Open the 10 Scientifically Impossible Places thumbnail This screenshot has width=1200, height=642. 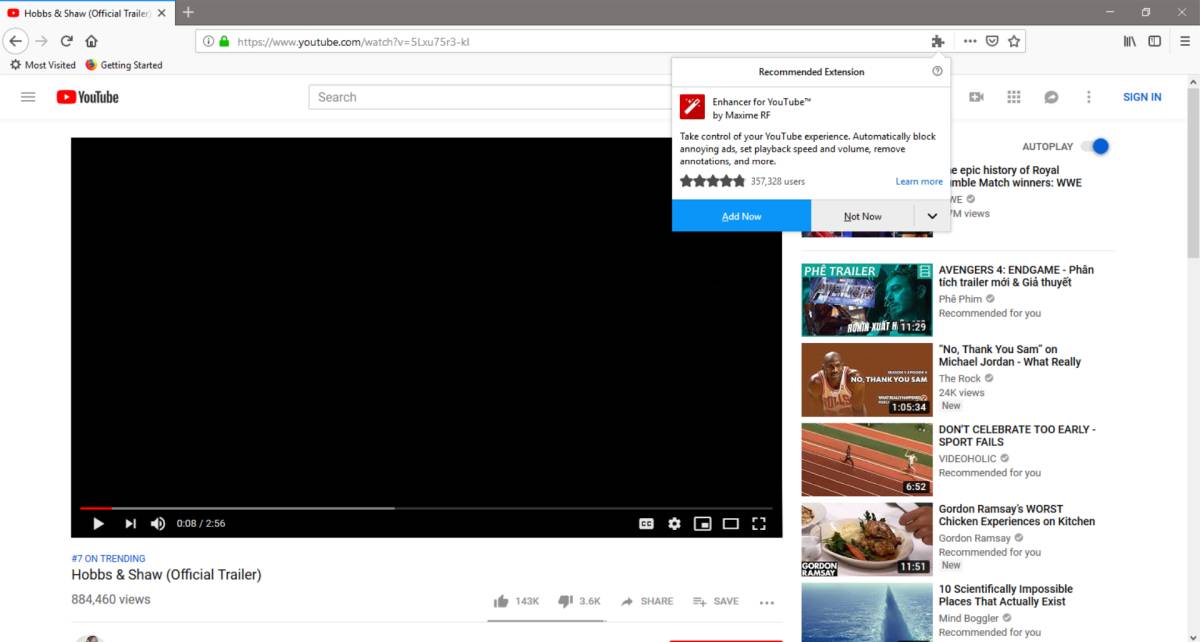(867, 612)
